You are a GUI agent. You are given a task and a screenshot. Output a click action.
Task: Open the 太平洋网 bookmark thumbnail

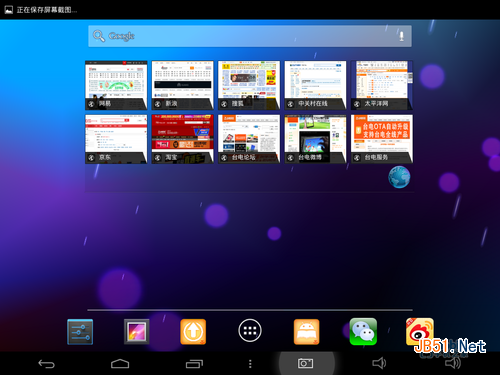[382, 85]
